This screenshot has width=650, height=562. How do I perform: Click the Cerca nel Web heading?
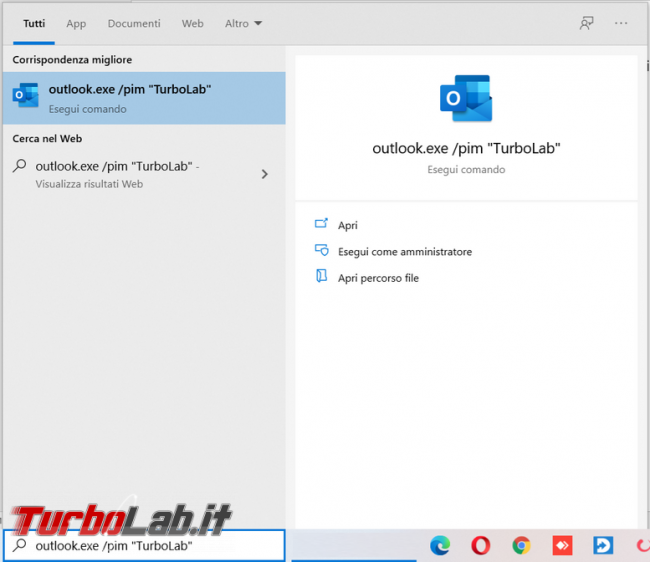point(47,138)
